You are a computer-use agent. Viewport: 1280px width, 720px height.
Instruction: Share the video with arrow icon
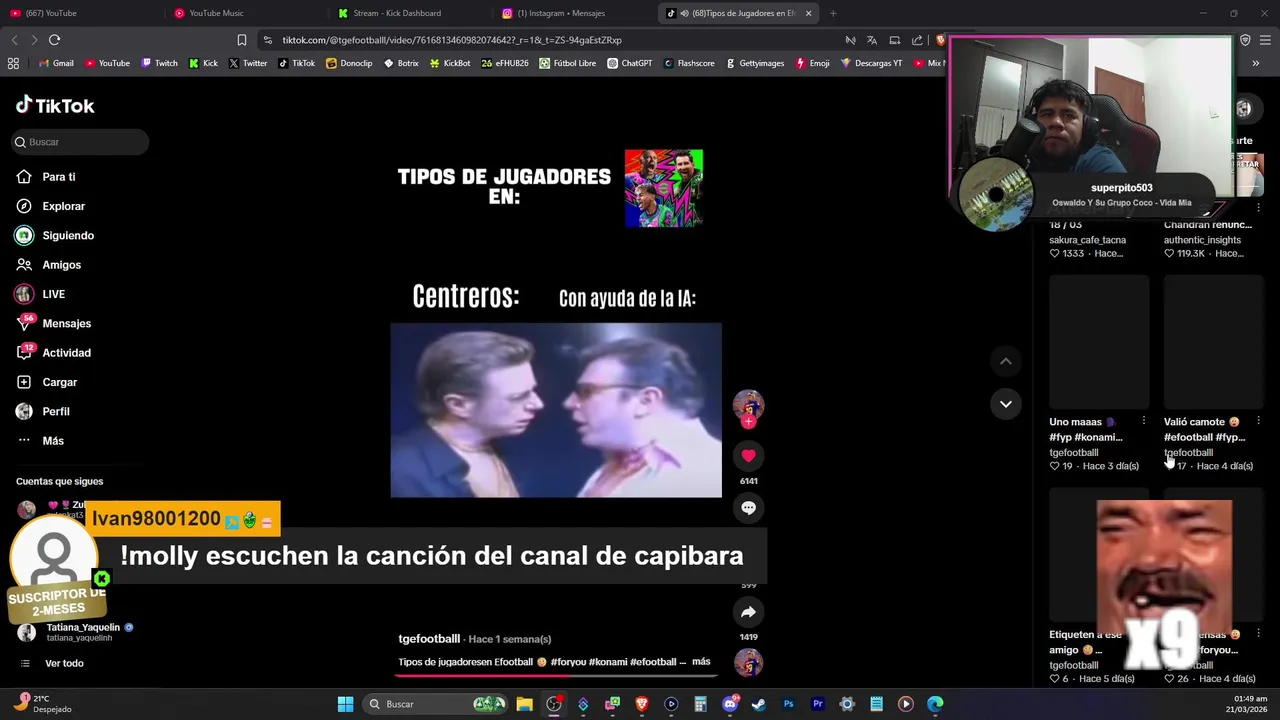[x=748, y=612]
